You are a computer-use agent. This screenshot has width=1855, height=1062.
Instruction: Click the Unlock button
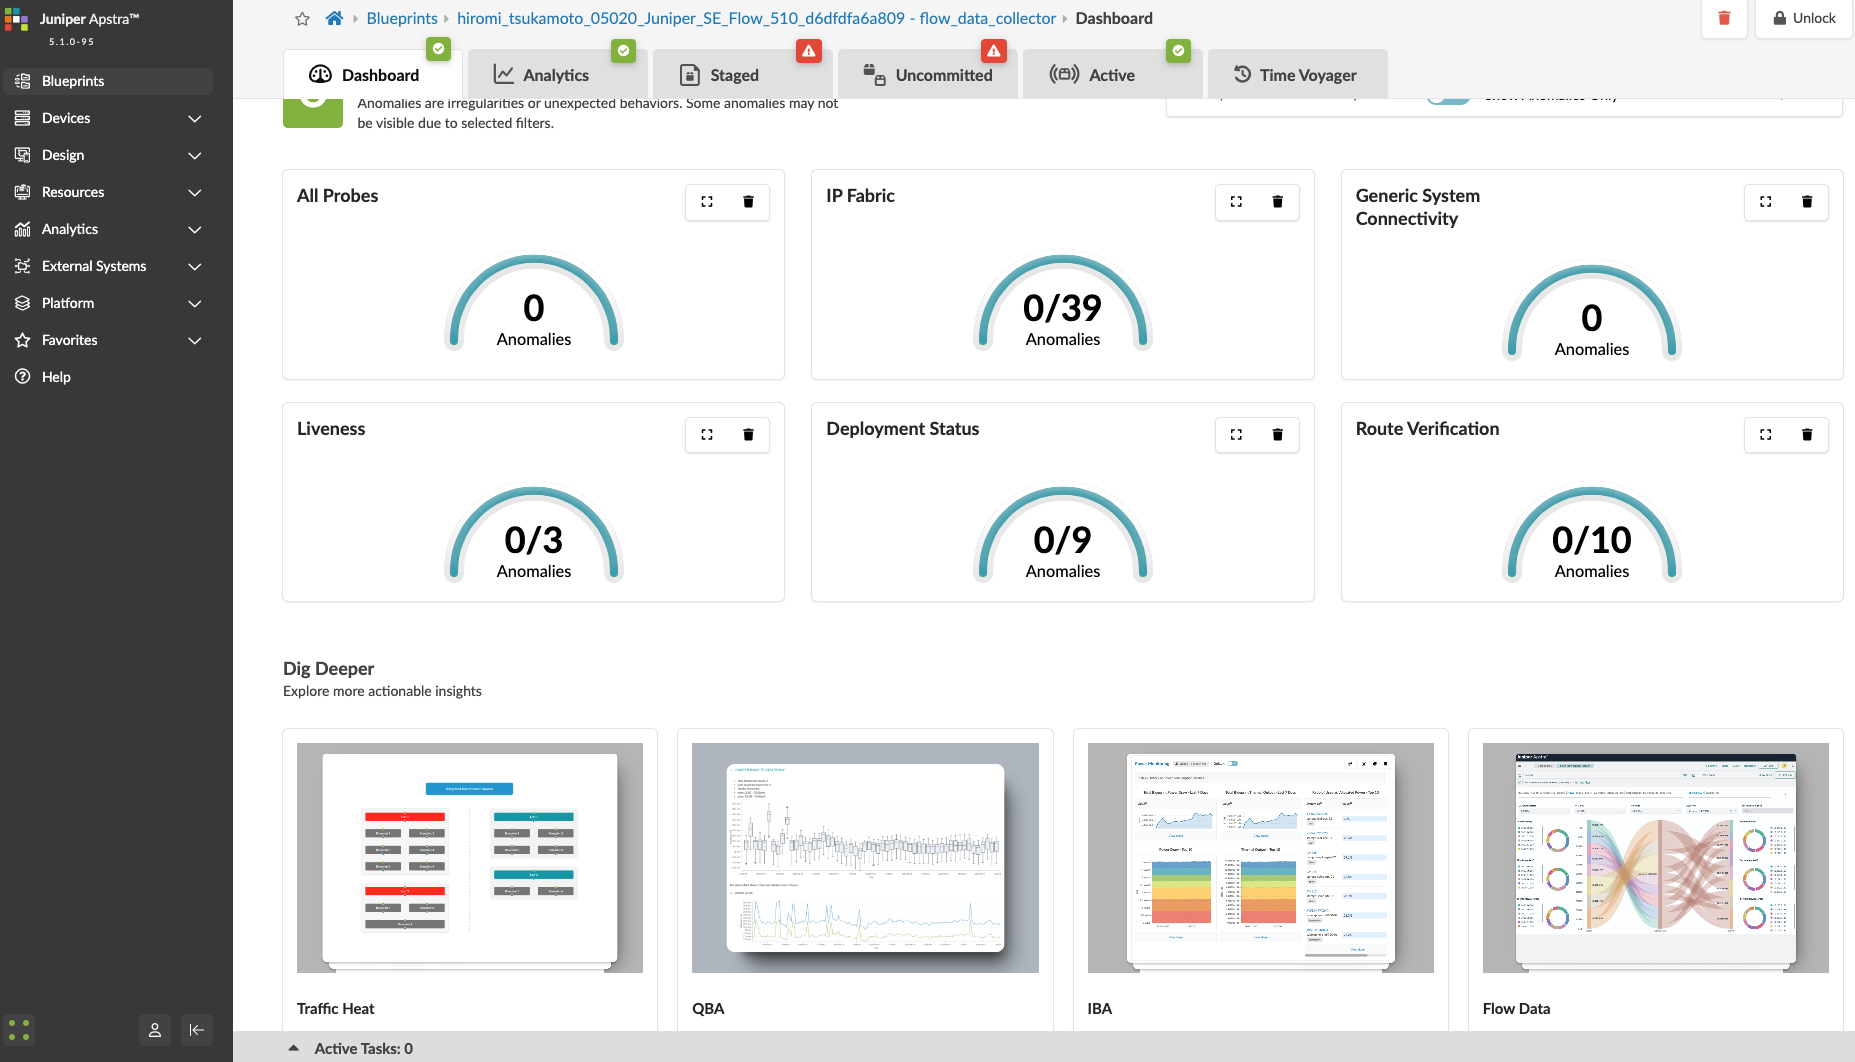point(1804,18)
